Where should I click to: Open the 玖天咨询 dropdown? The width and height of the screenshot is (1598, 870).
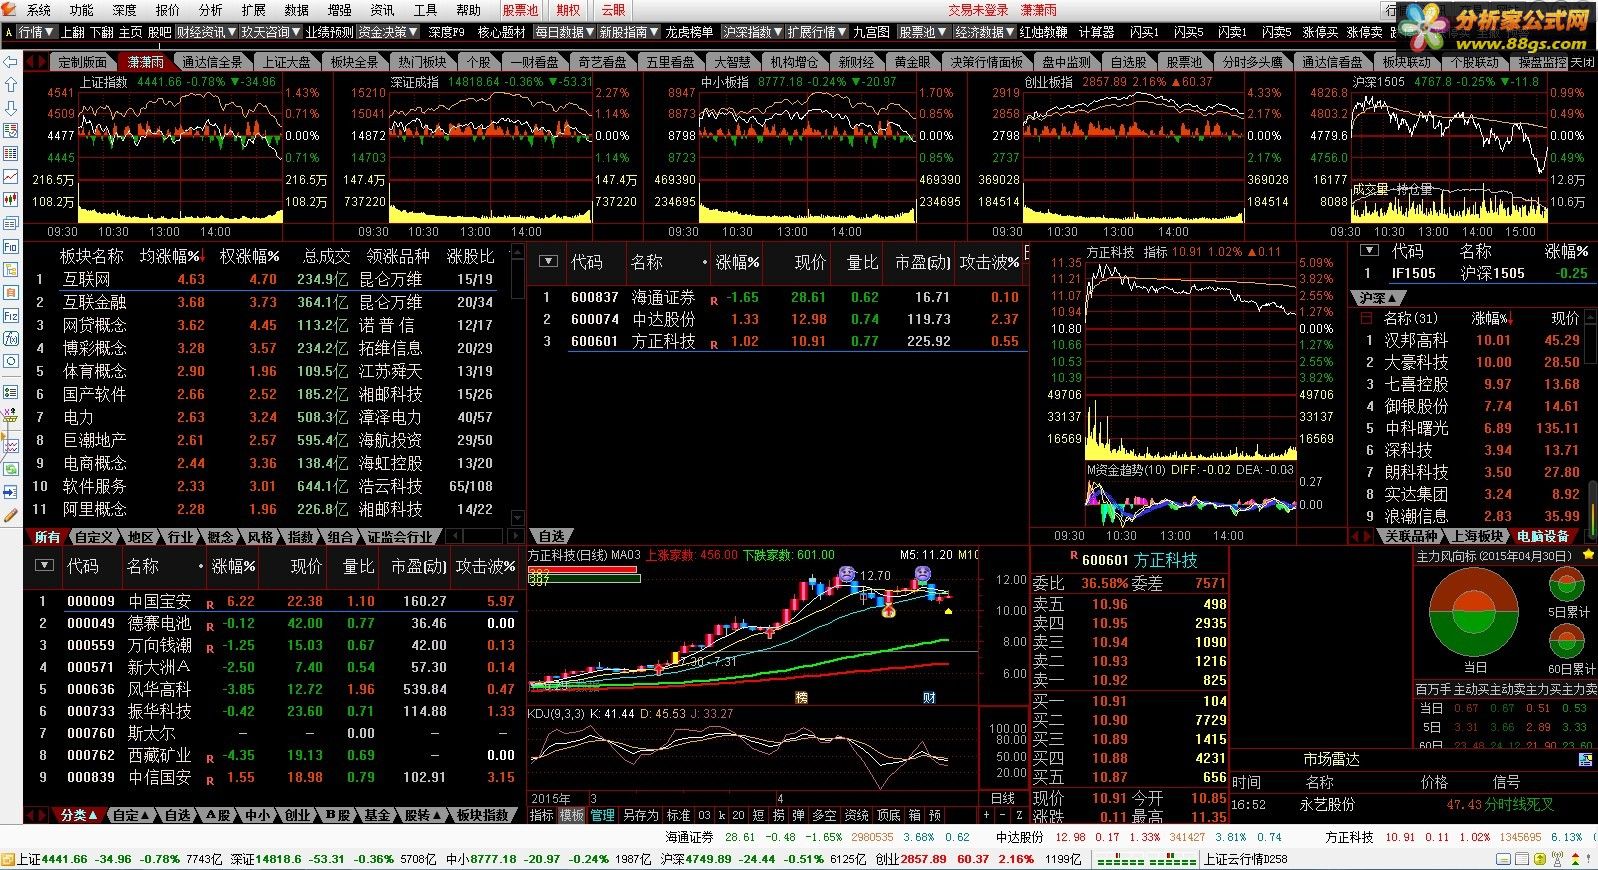pos(270,32)
